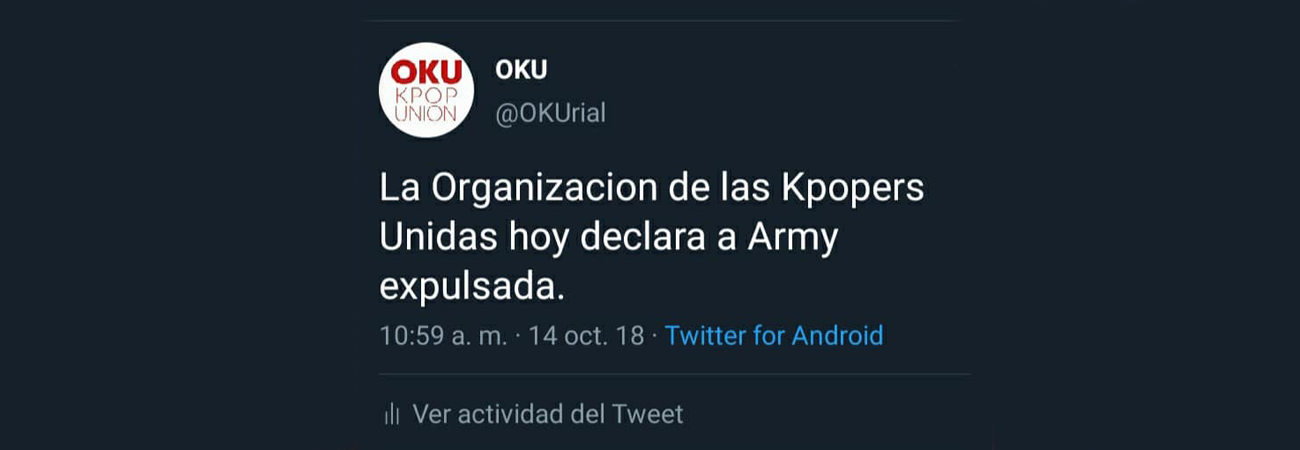Click the tweet activity bar chart icon

[x=392, y=414]
